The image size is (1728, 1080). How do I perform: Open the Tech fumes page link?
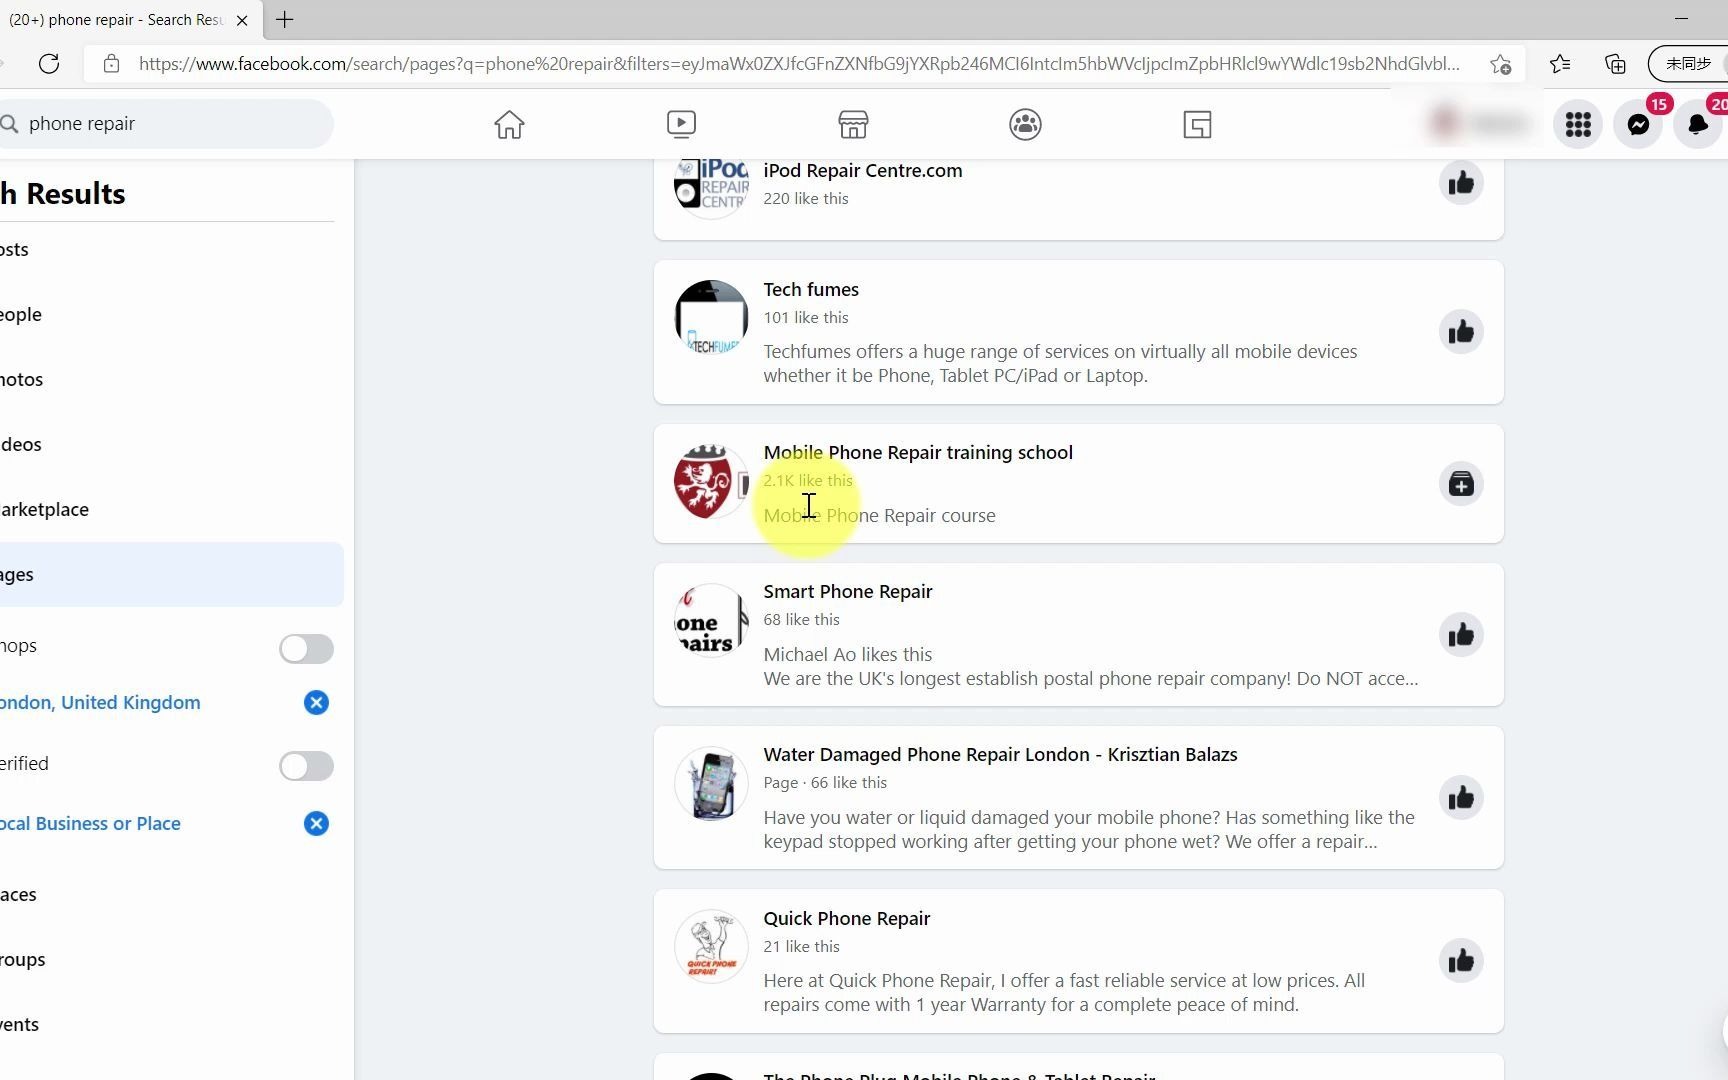coord(811,290)
